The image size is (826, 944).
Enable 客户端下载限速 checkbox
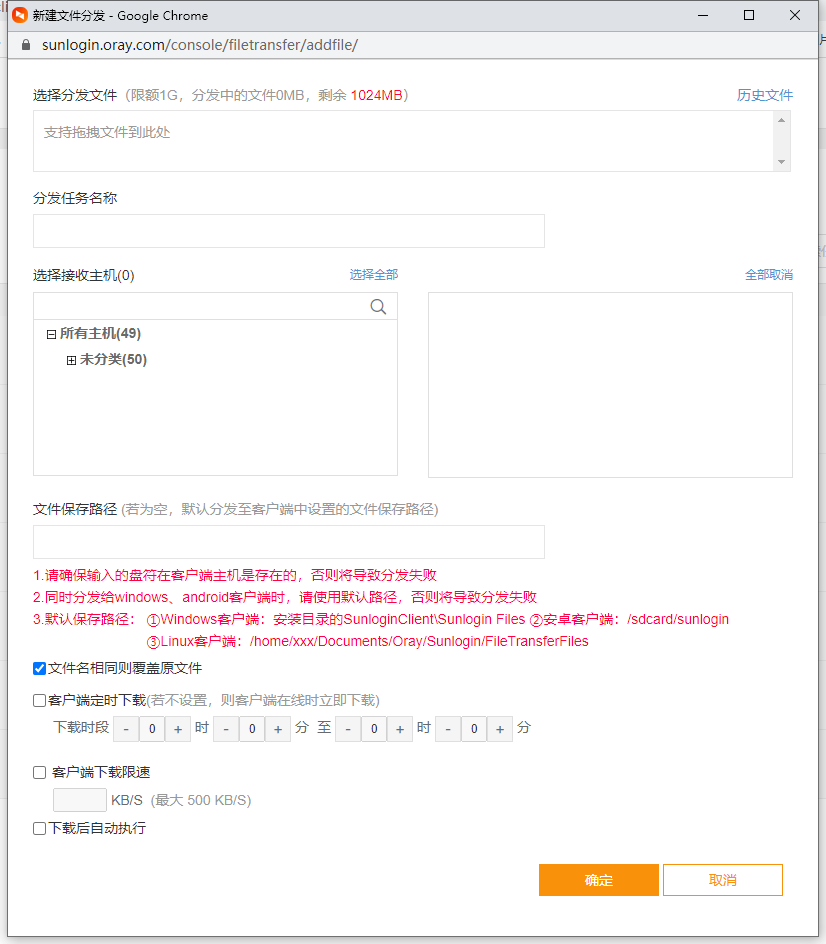[40, 772]
